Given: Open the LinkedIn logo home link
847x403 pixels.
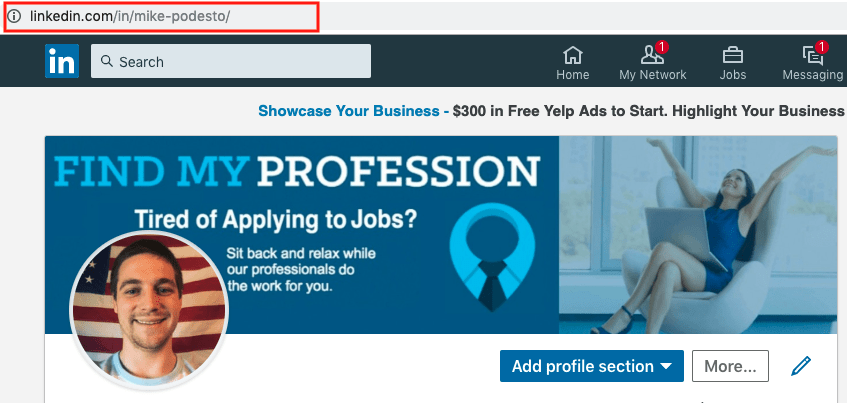Looking at the screenshot, I should click(62, 61).
